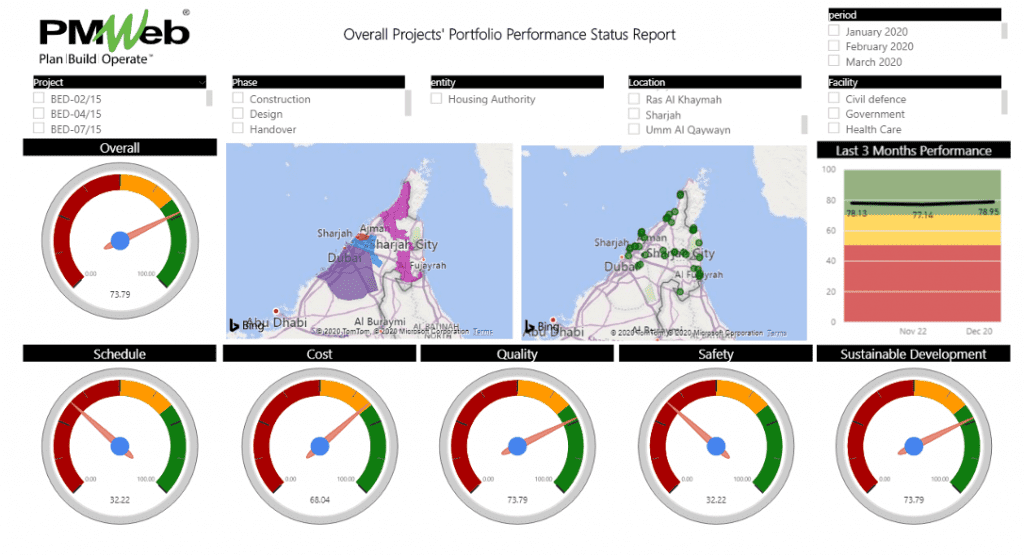Click the Project list scrollbar
The width and height of the screenshot is (1024, 557).
[209, 99]
